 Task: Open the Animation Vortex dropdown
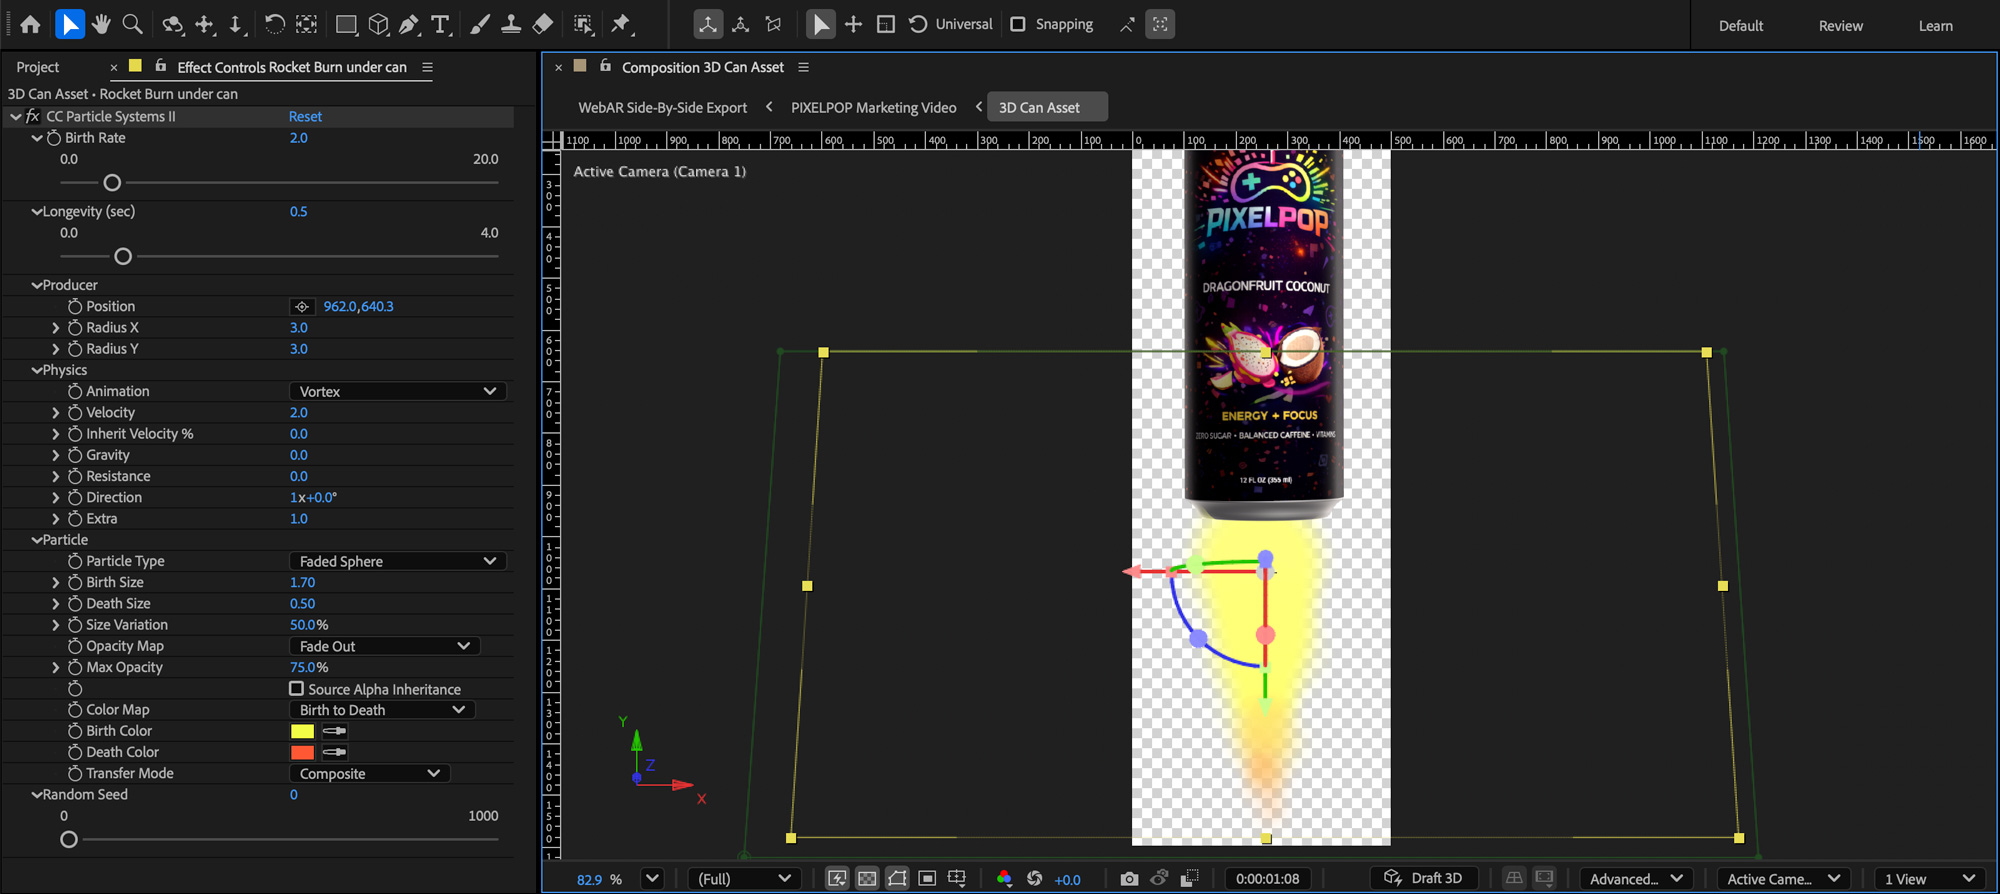pyautogui.click(x=398, y=391)
